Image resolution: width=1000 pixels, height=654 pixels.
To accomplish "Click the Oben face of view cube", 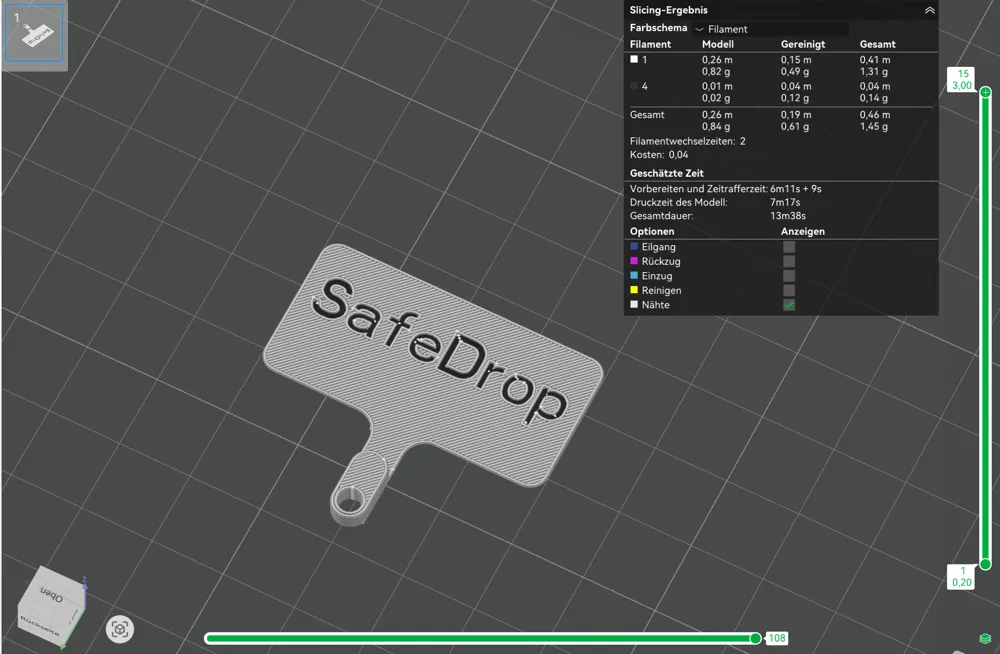I will point(53,593).
